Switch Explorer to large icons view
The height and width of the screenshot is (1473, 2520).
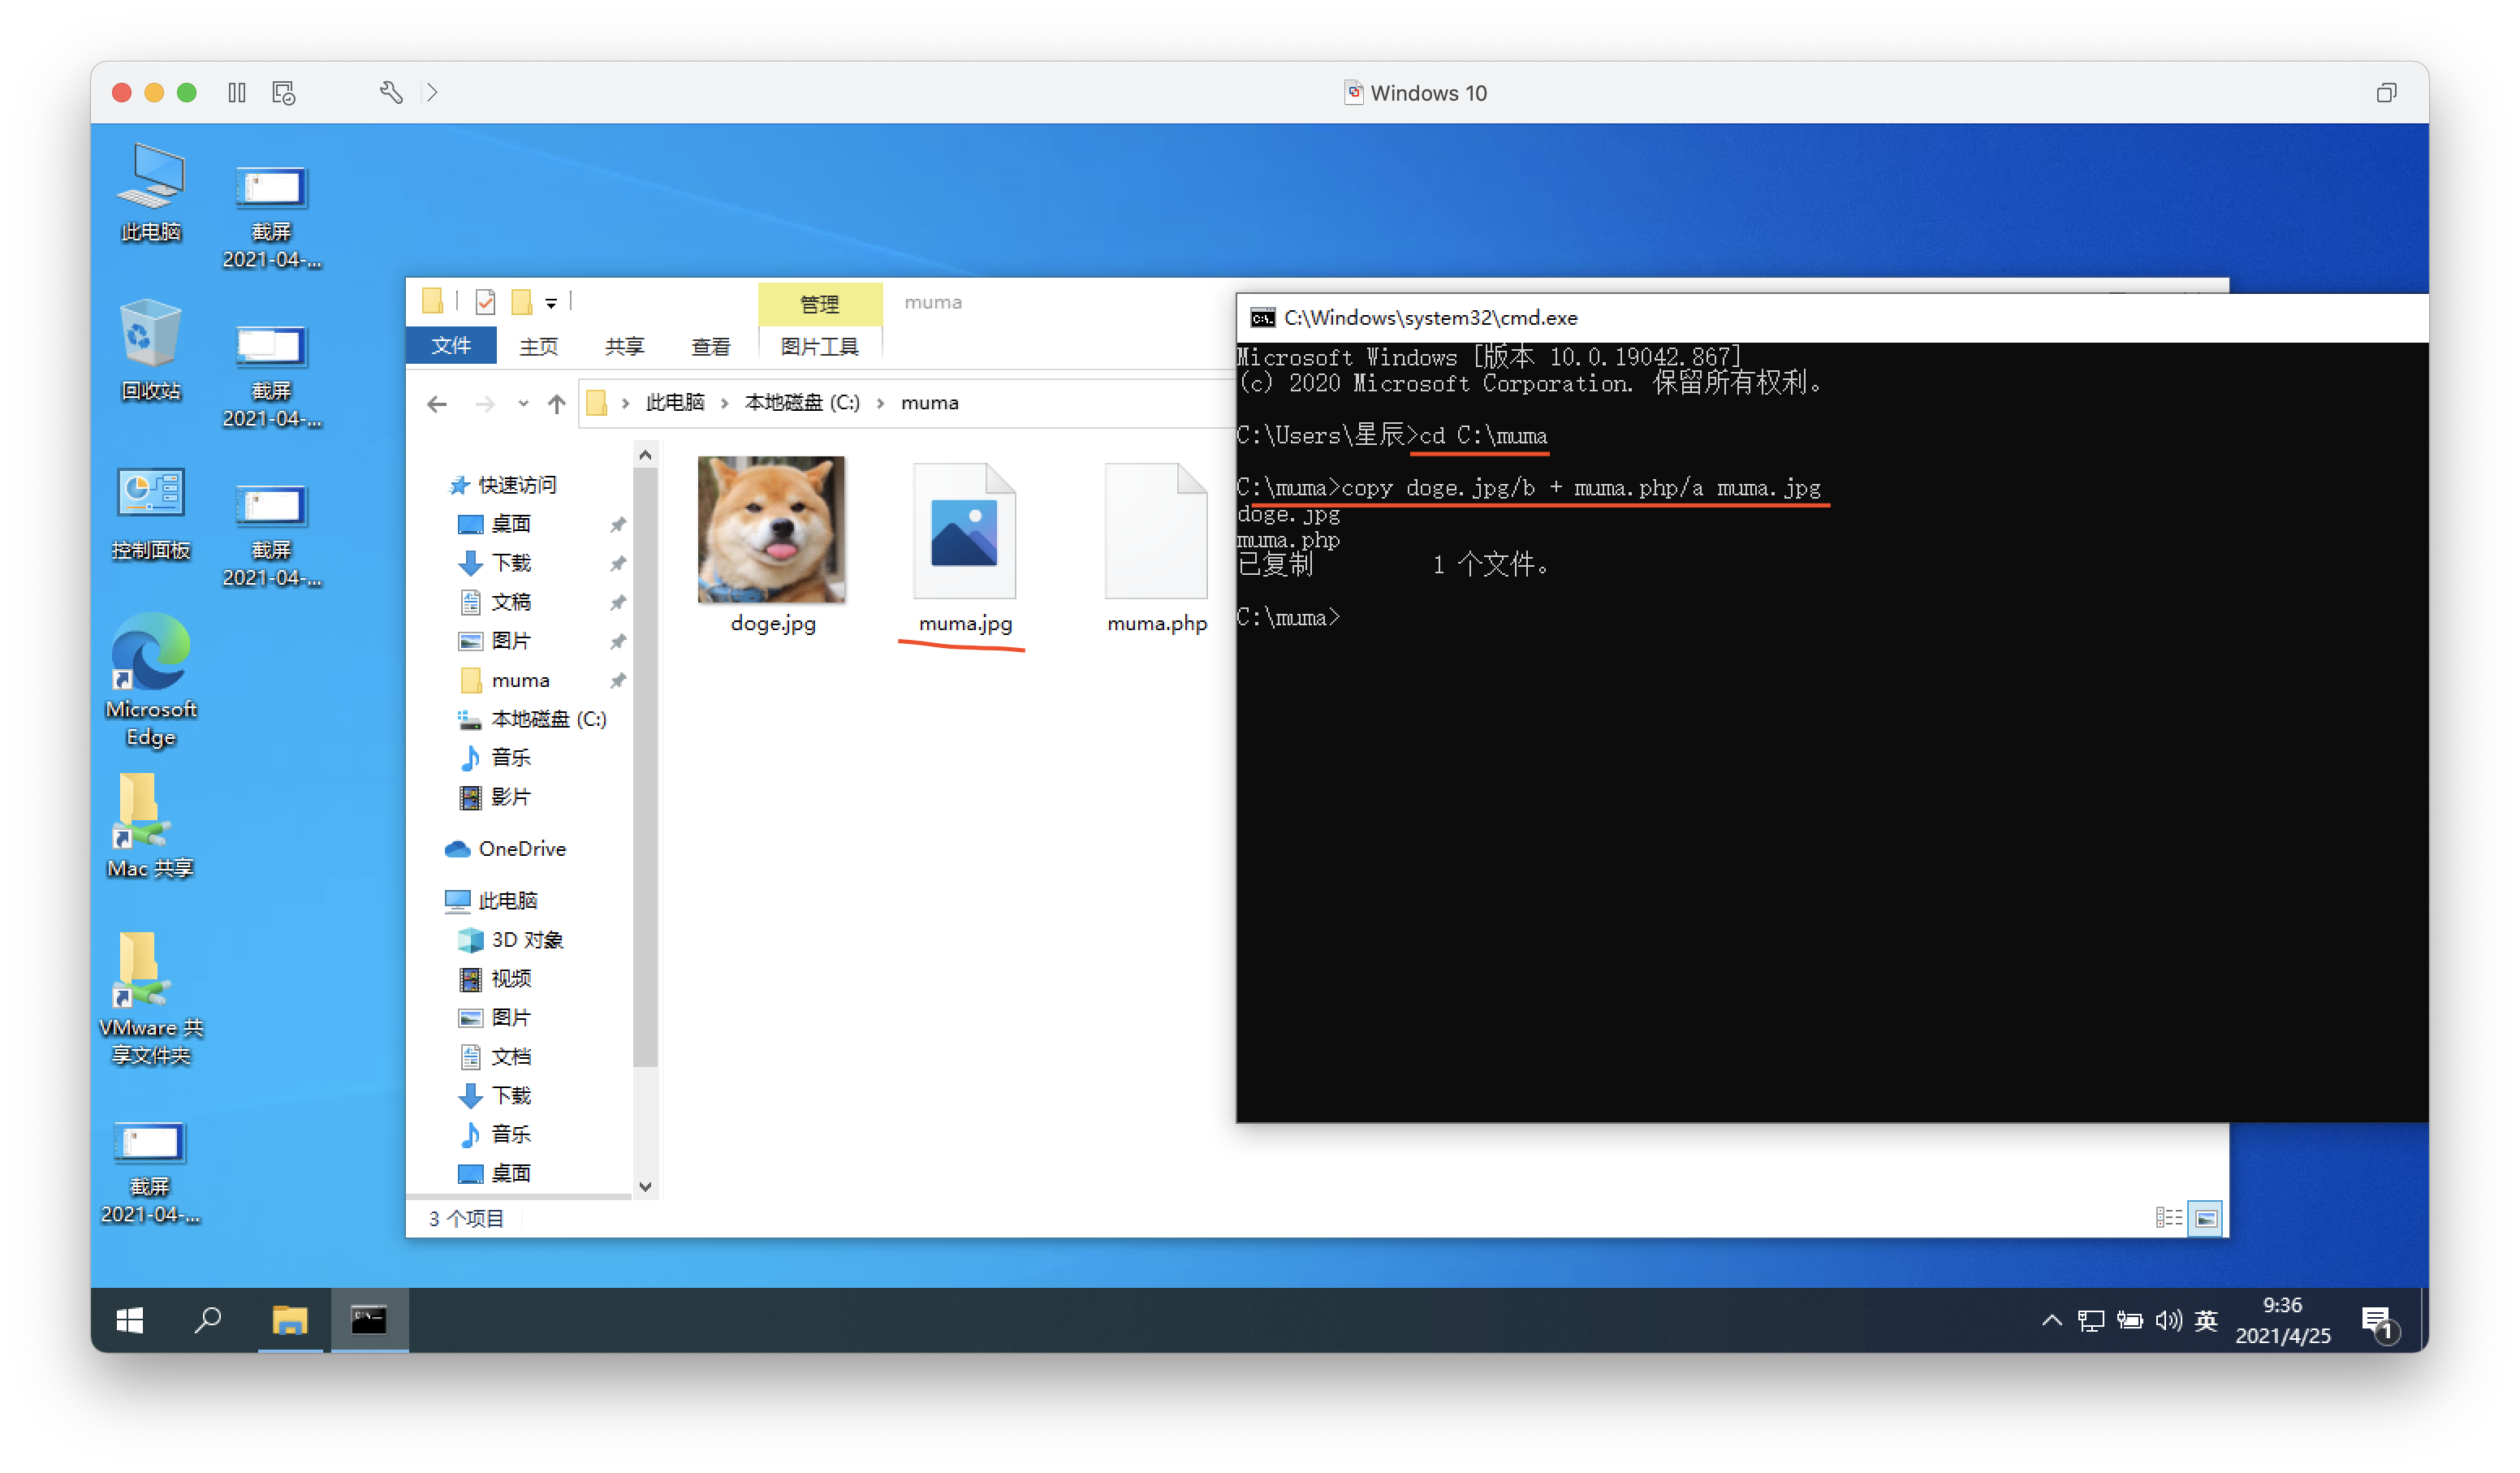click(x=2206, y=1217)
